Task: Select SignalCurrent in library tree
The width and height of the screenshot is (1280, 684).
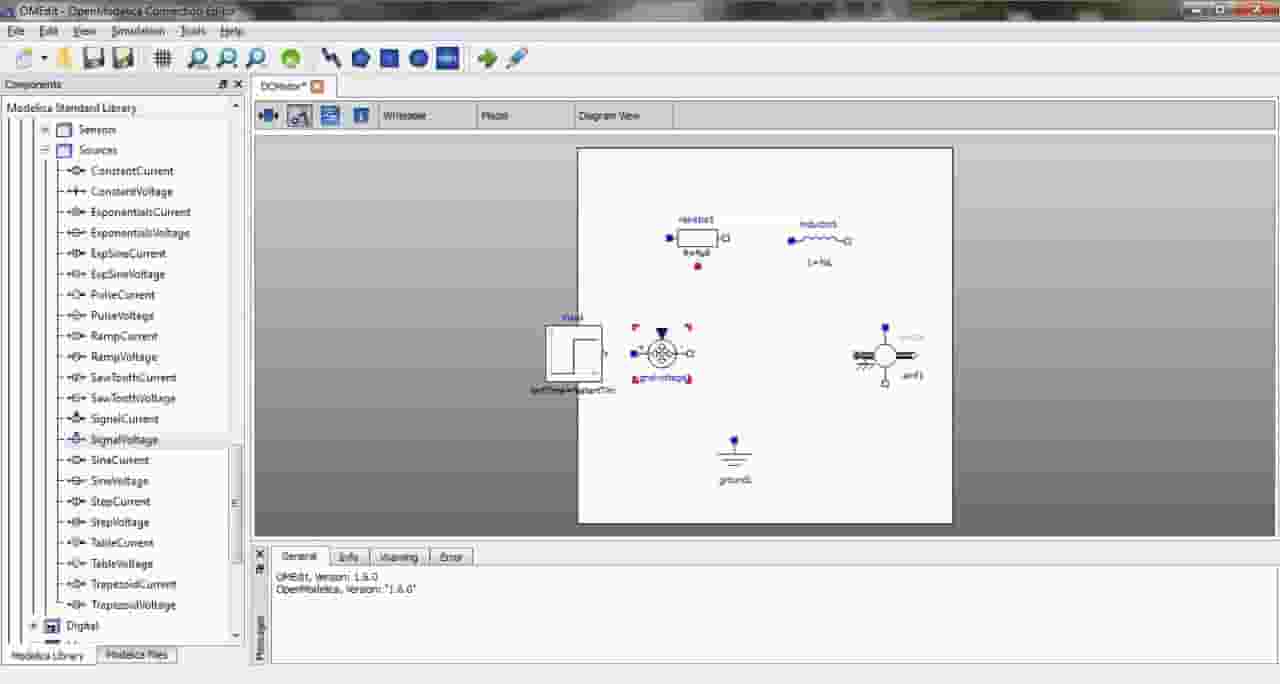Action: point(125,419)
